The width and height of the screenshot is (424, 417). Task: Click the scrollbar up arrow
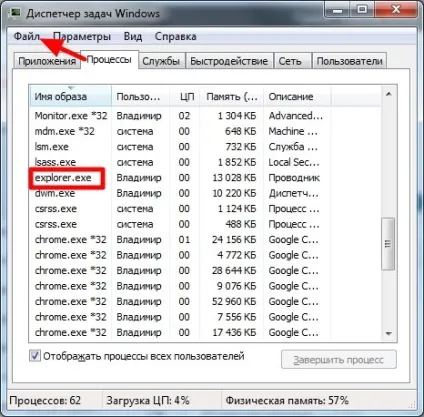(388, 95)
